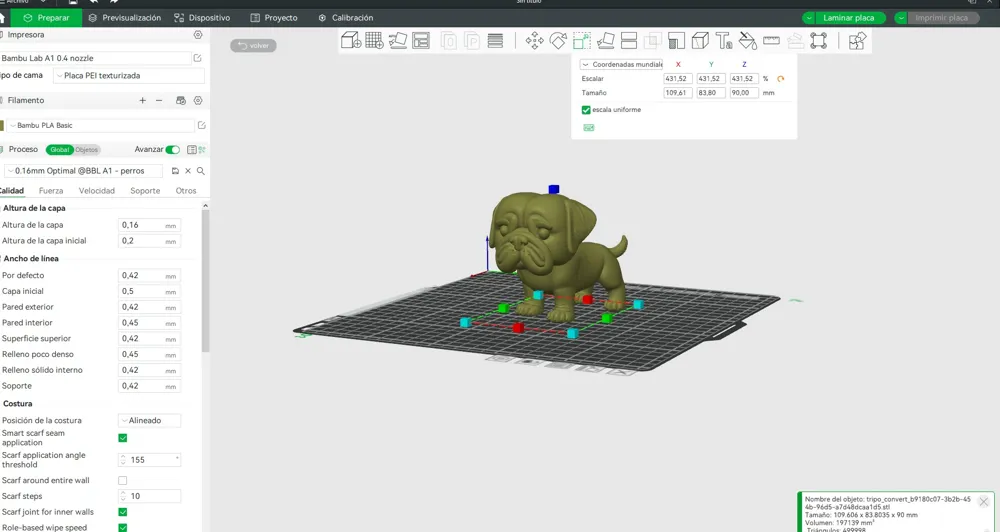Expand the arrow beside Laminar placa

[x=809, y=18]
